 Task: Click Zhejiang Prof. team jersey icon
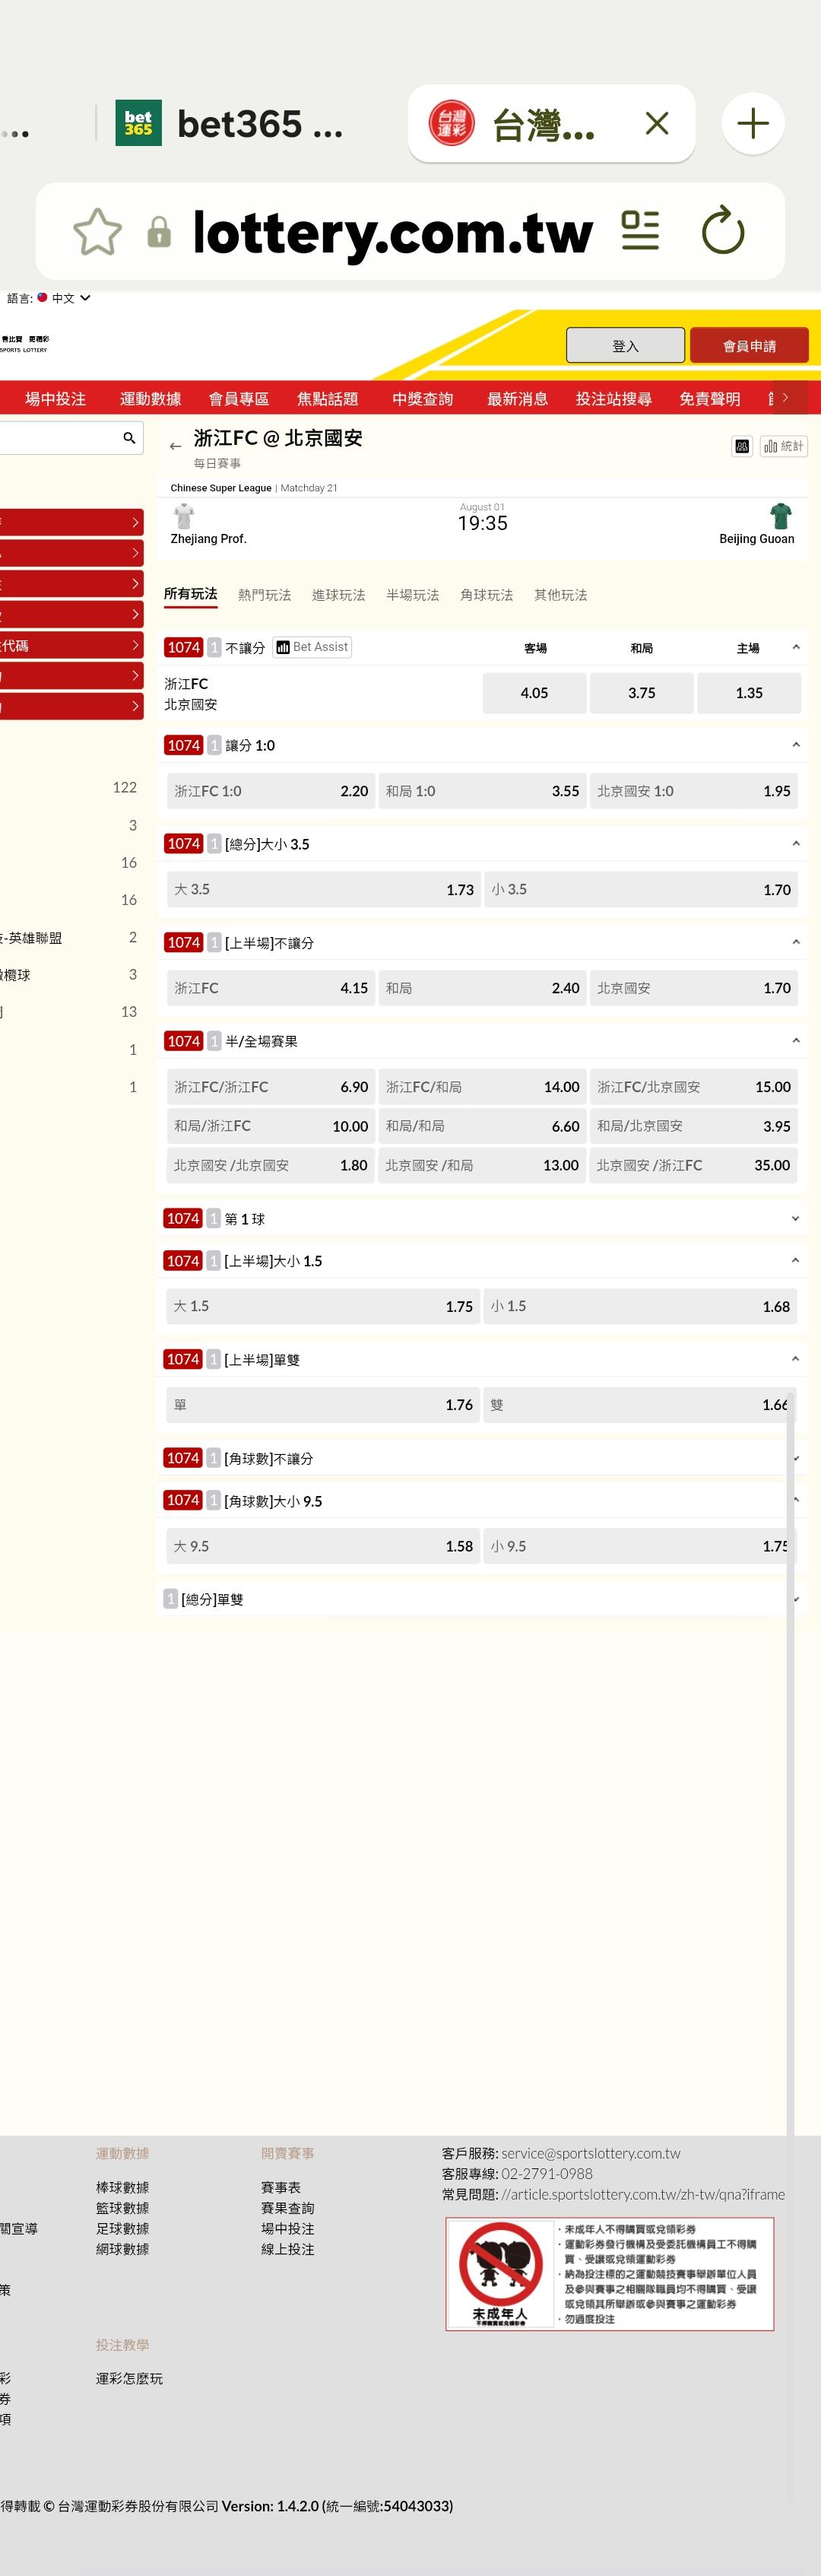(x=184, y=516)
